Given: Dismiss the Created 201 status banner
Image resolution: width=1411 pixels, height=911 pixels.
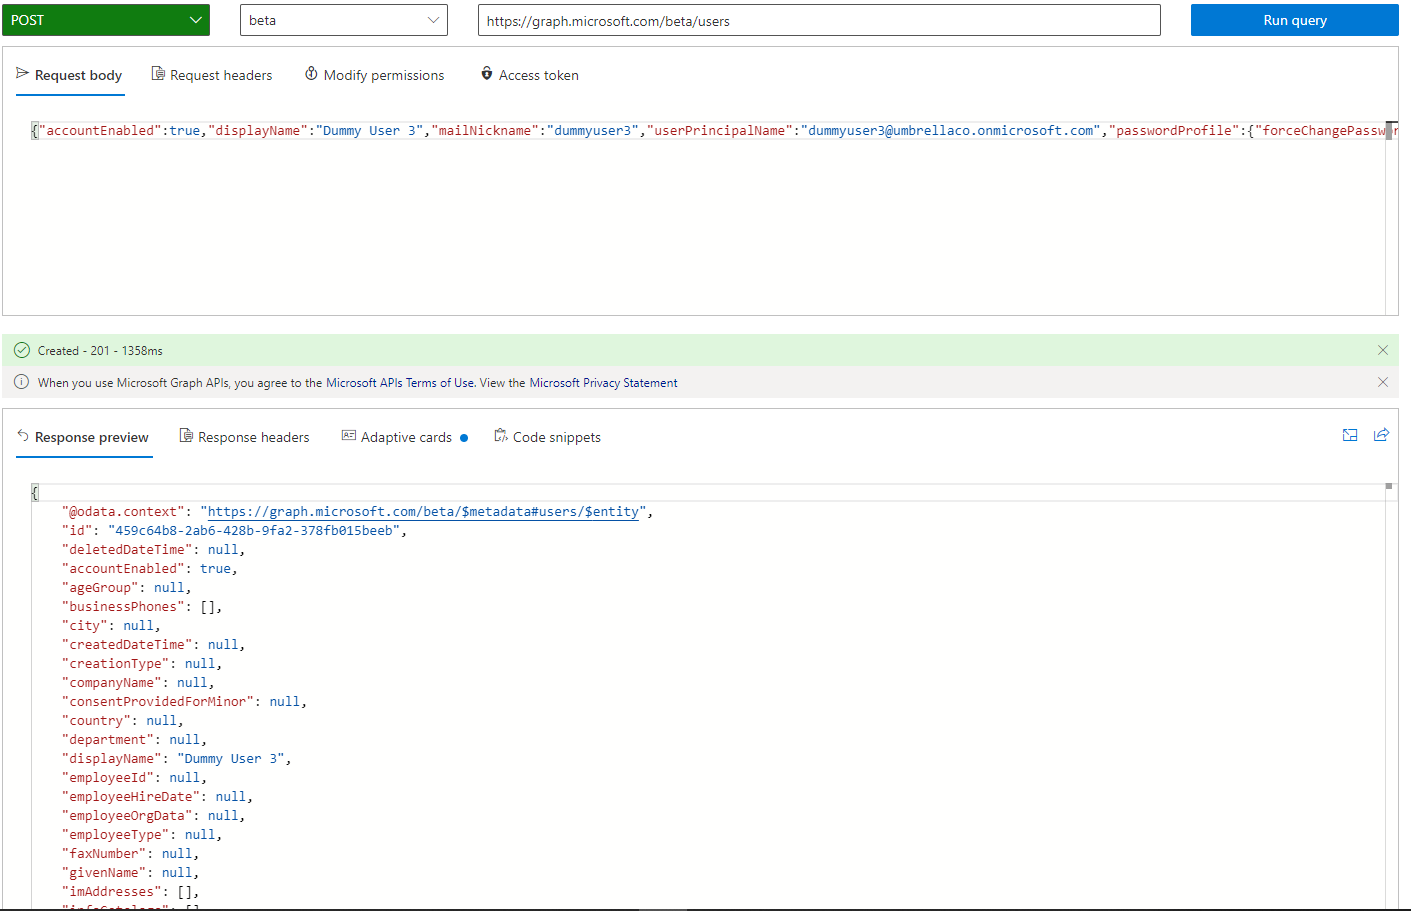Looking at the screenshot, I should click(1382, 350).
